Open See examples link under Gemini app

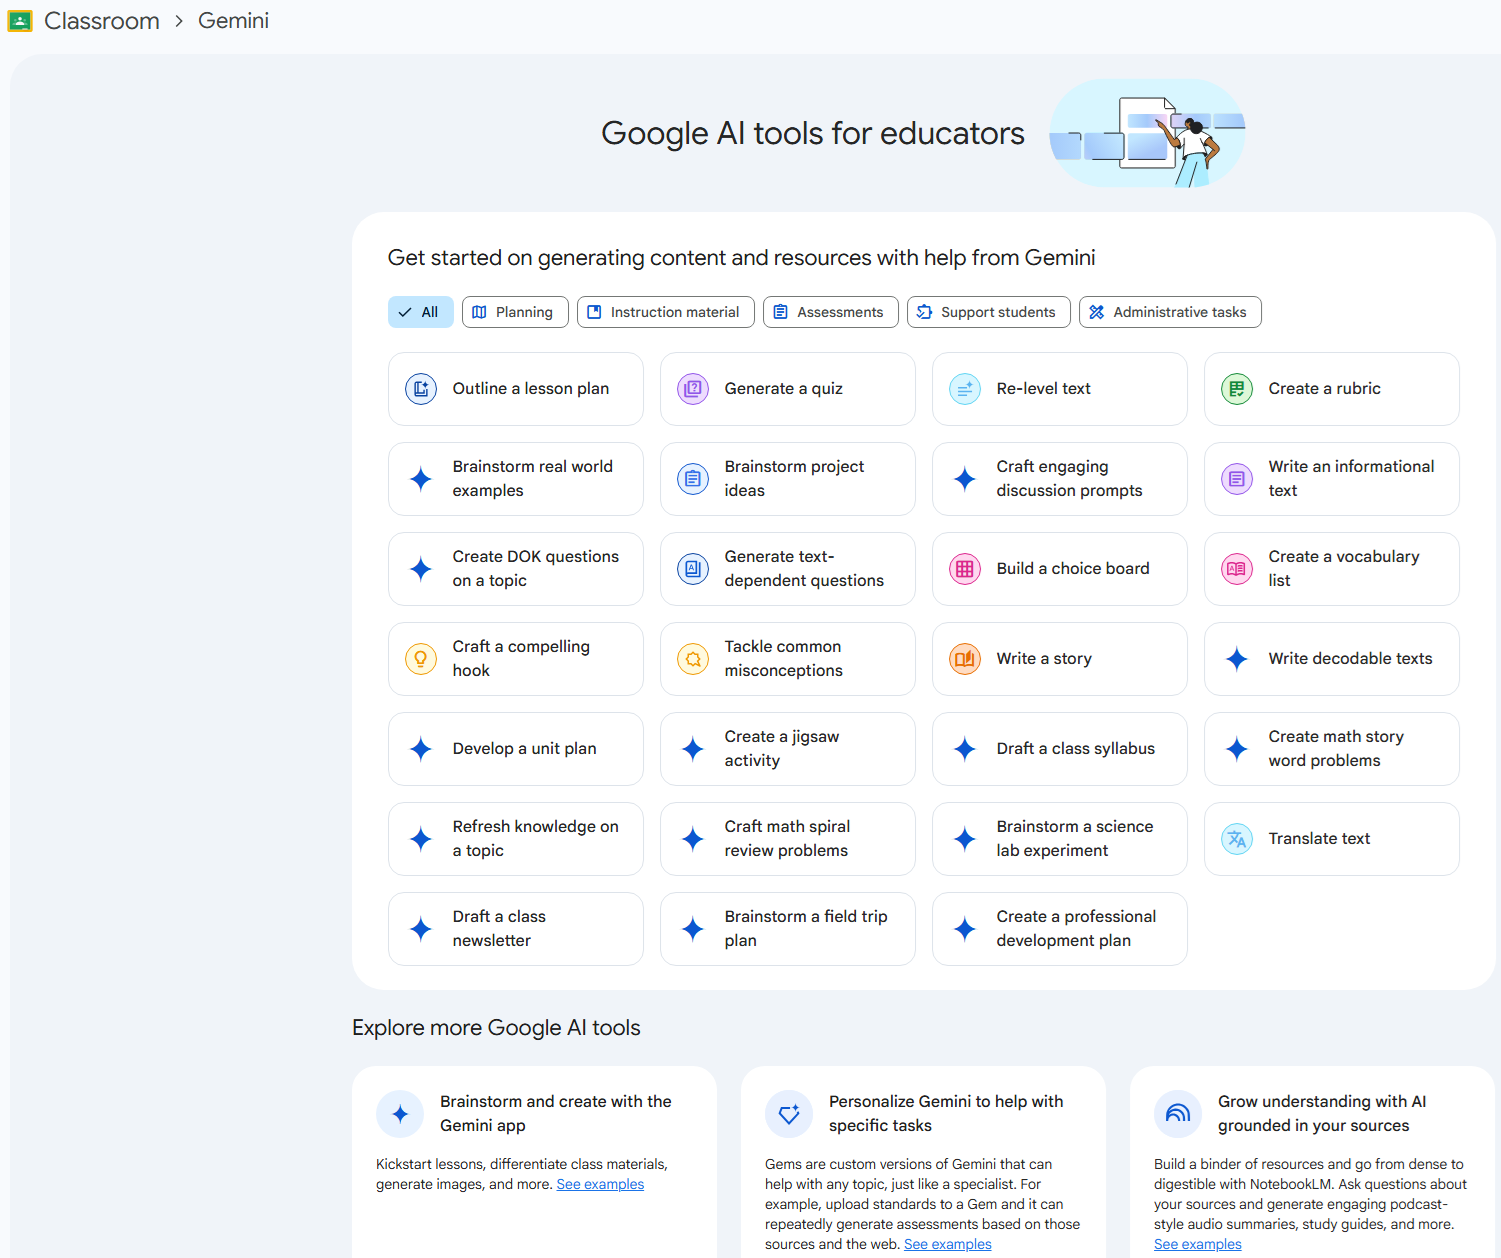pyautogui.click(x=600, y=1184)
